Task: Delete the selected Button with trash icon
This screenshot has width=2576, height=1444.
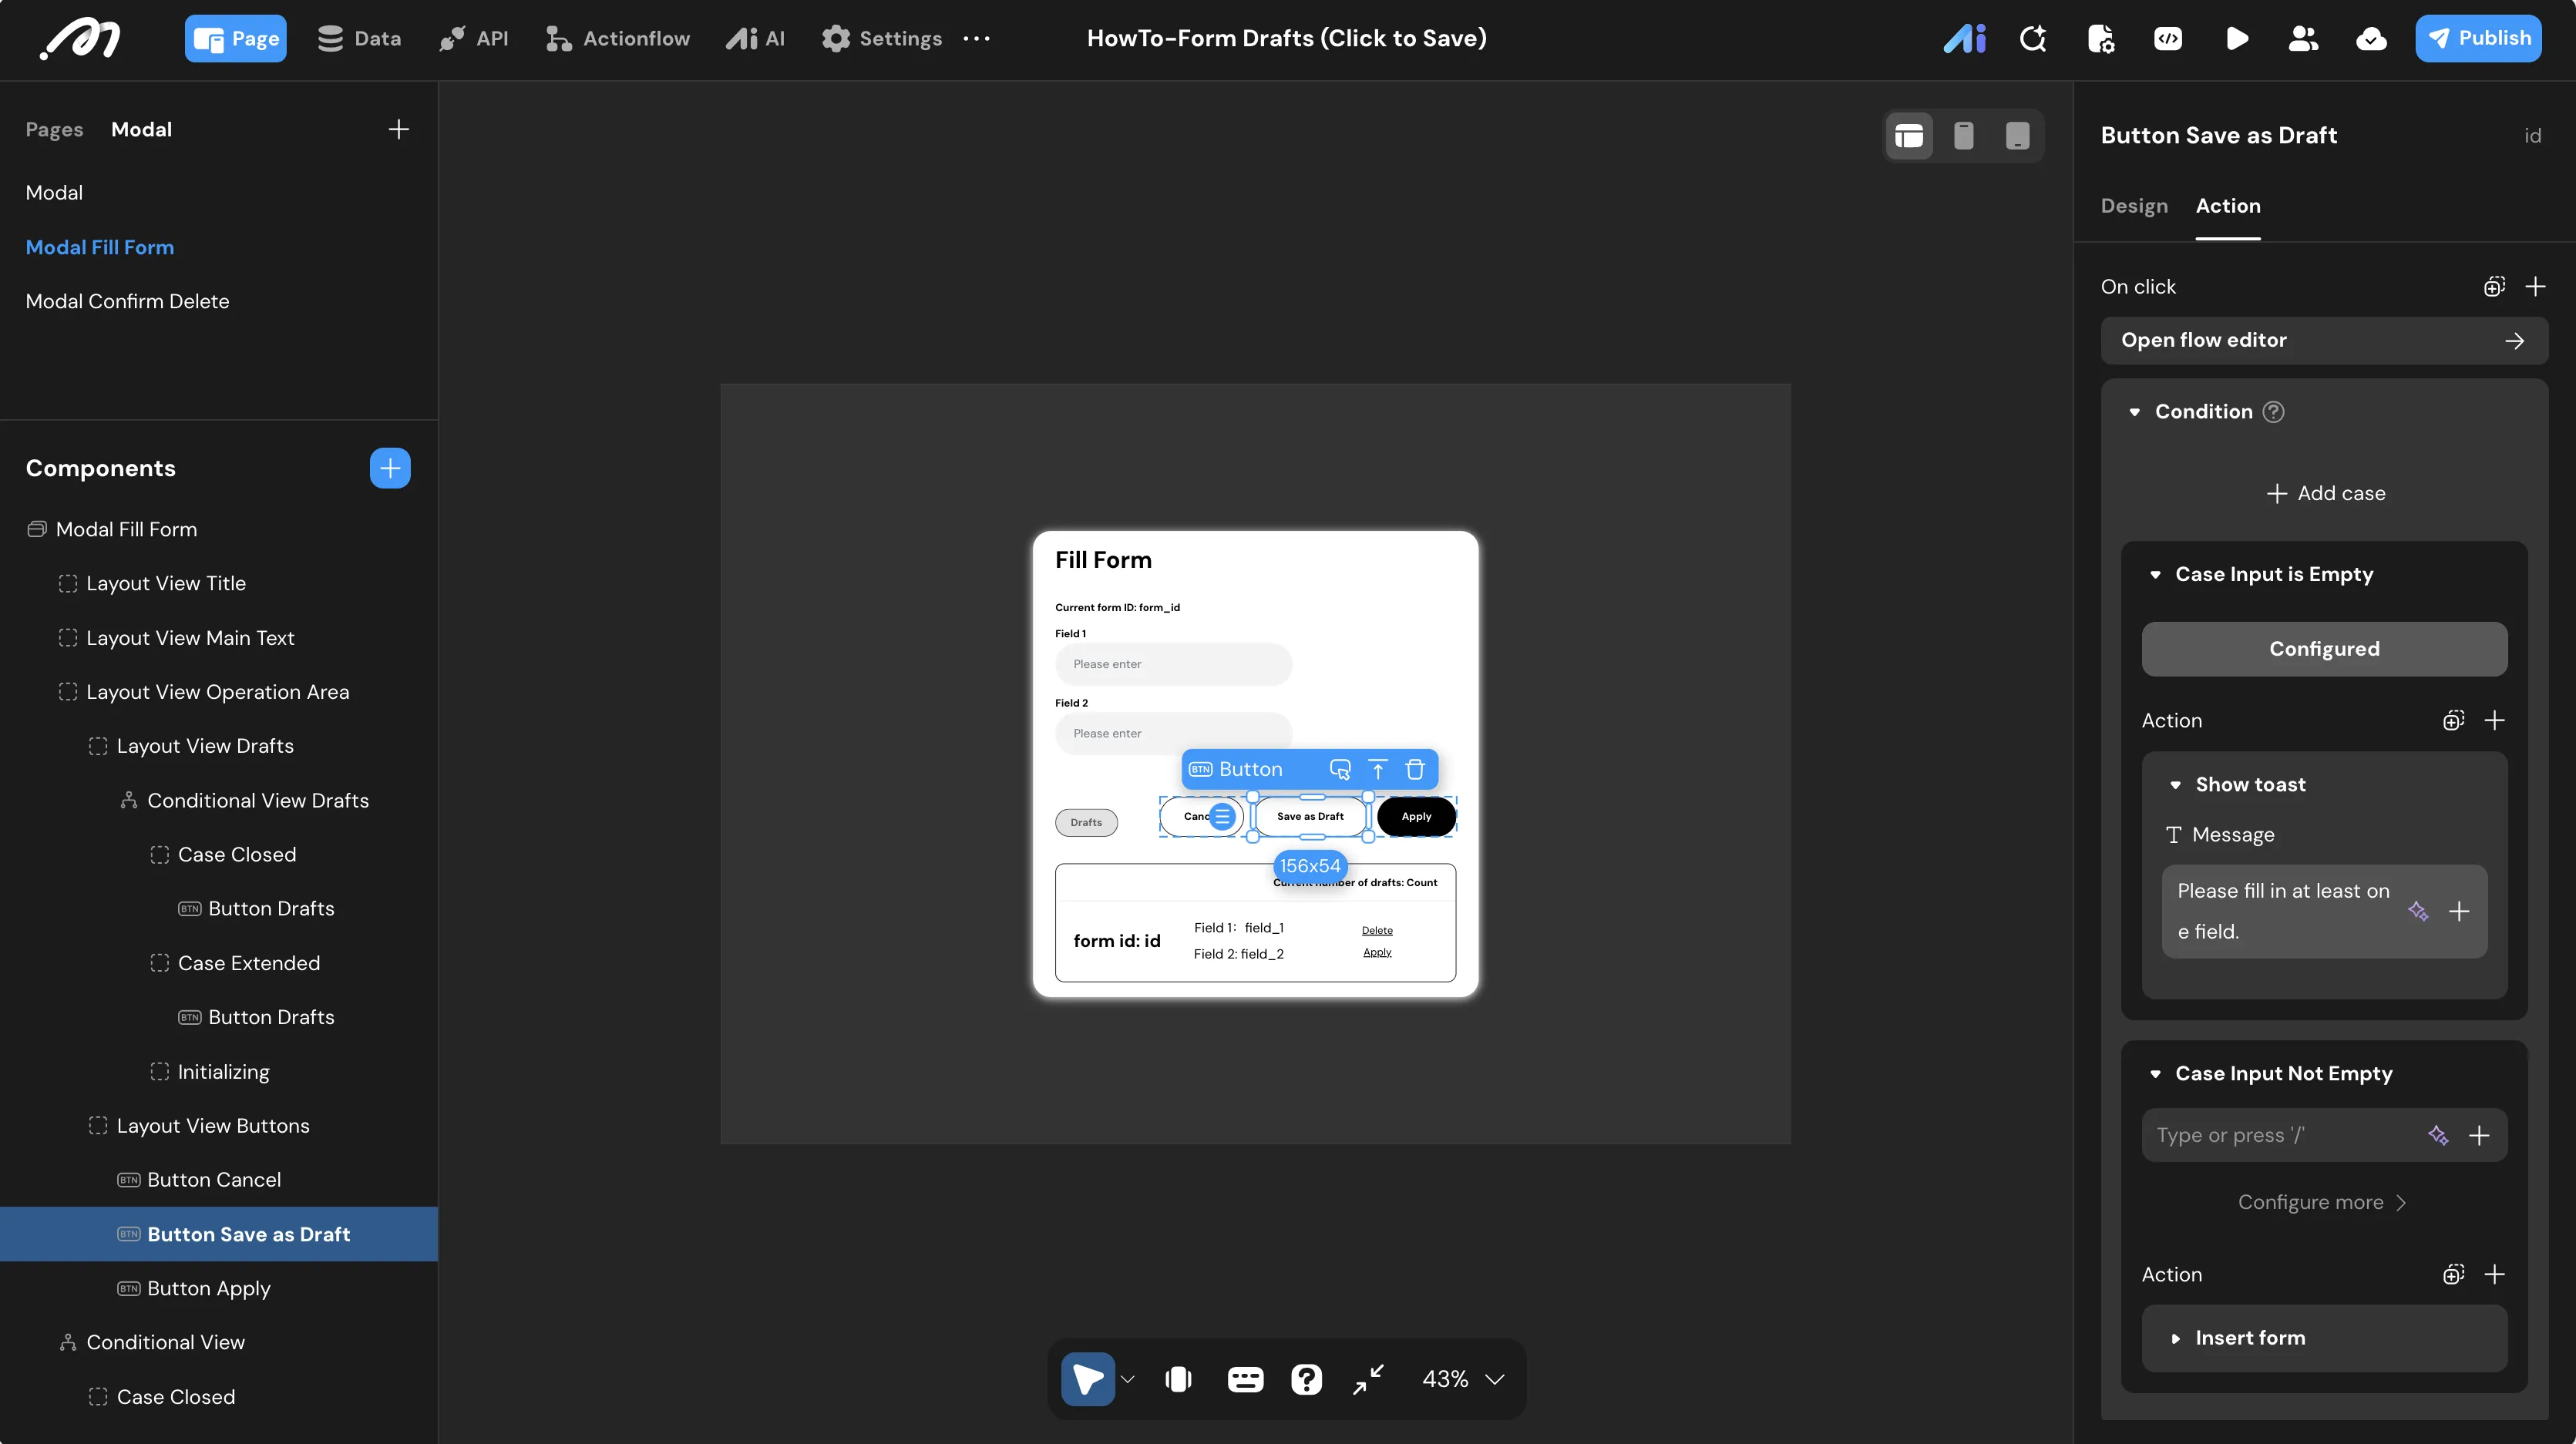Action: 1415,769
